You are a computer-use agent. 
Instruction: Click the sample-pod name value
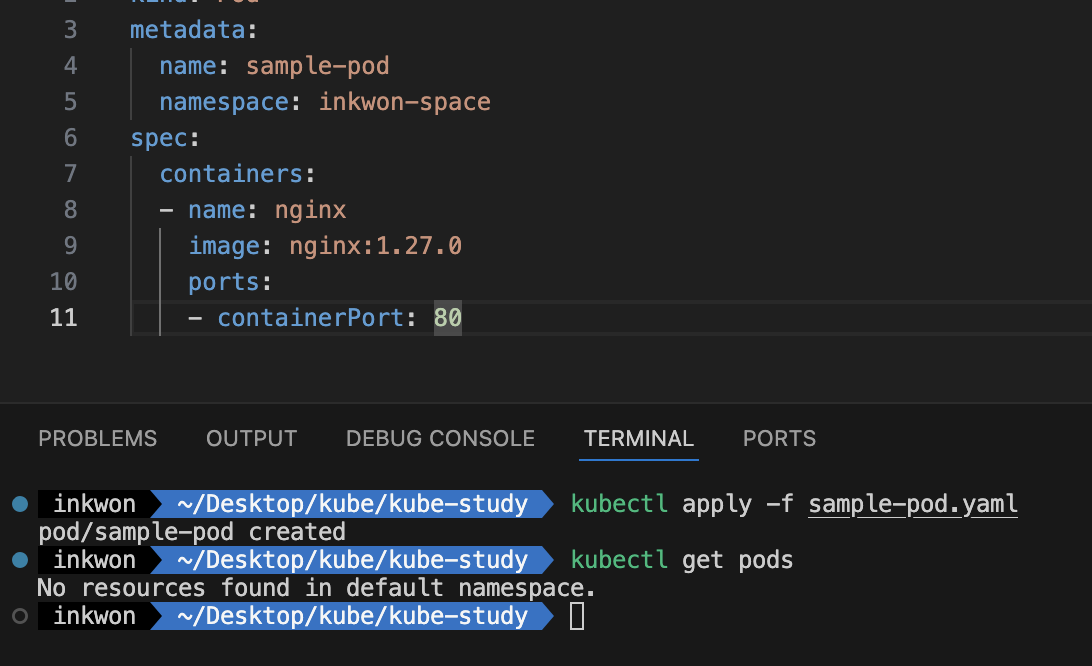(x=318, y=66)
